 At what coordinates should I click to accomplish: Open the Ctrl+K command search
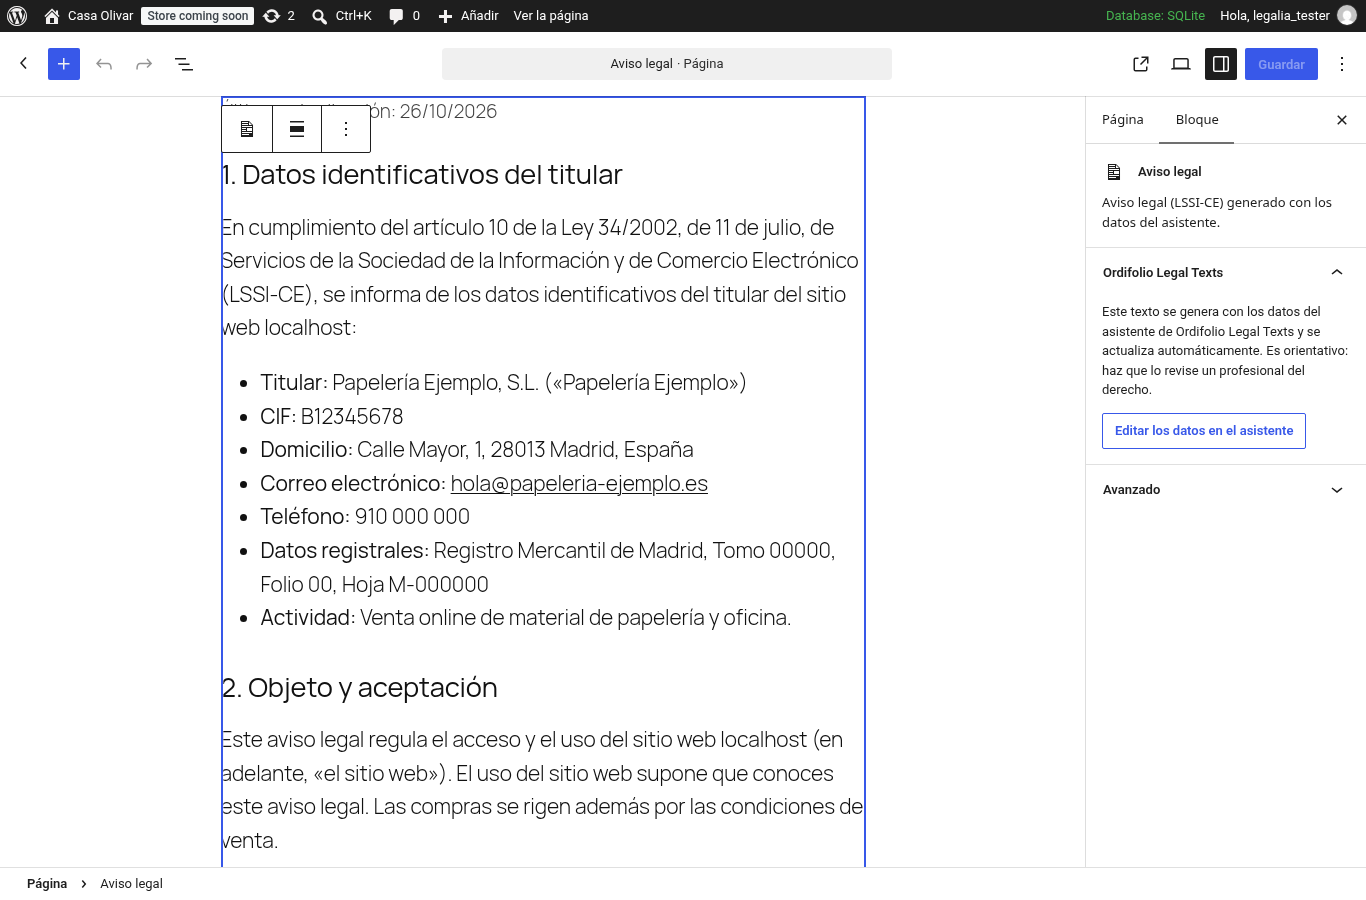[x=342, y=16]
